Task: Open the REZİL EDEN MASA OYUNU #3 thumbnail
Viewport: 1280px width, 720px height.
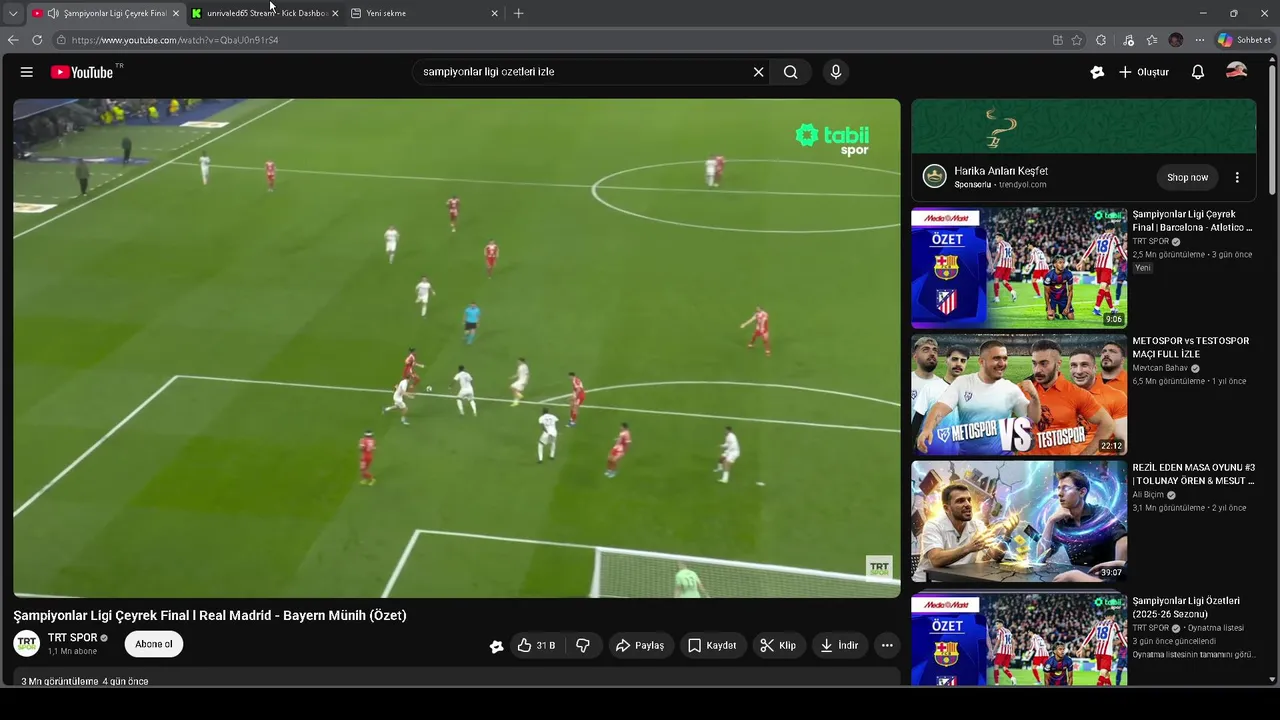Action: [x=1019, y=521]
